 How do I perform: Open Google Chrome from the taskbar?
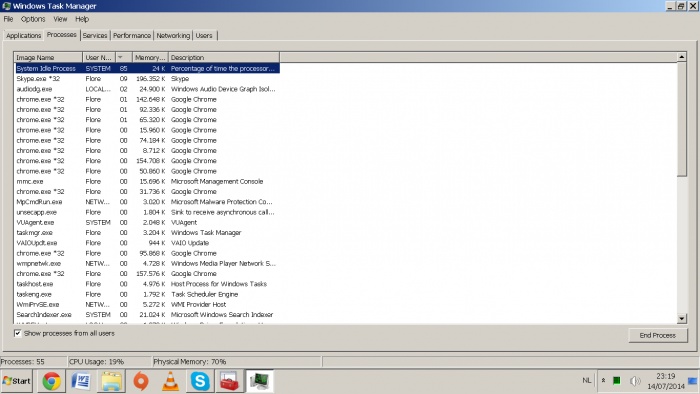(52, 381)
